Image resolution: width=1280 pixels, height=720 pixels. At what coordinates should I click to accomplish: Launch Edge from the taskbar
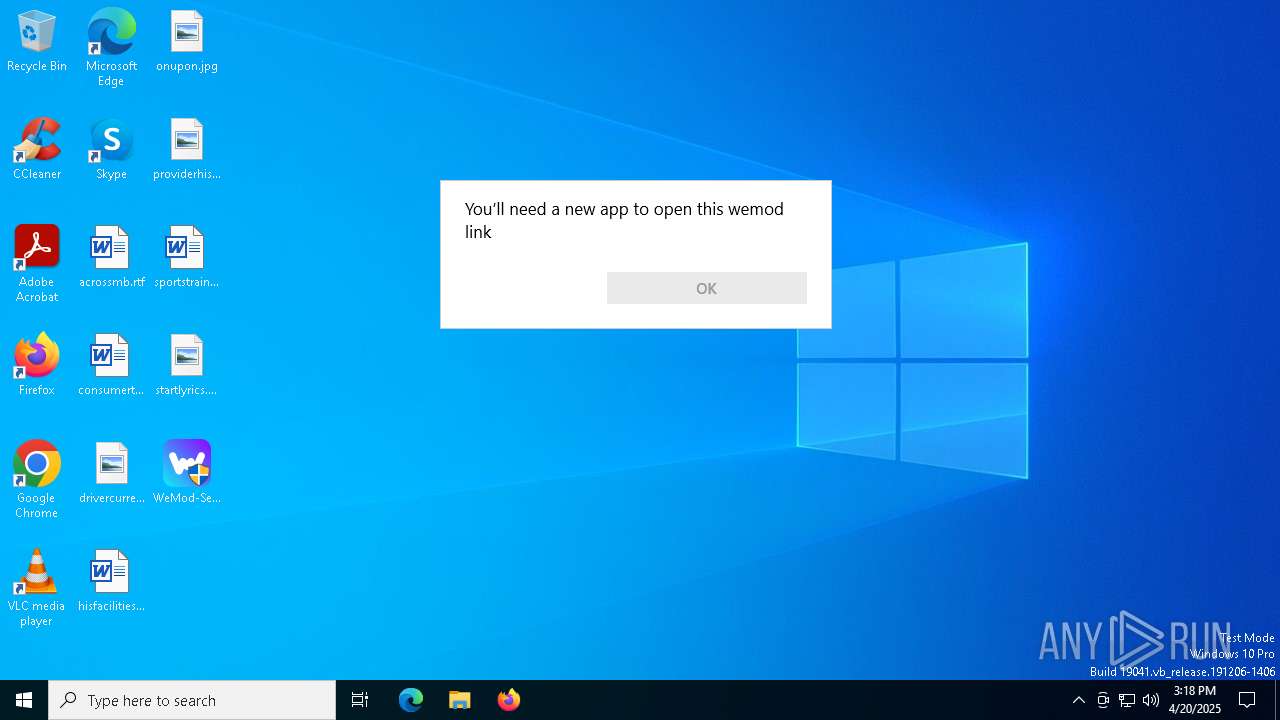coord(411,700)
